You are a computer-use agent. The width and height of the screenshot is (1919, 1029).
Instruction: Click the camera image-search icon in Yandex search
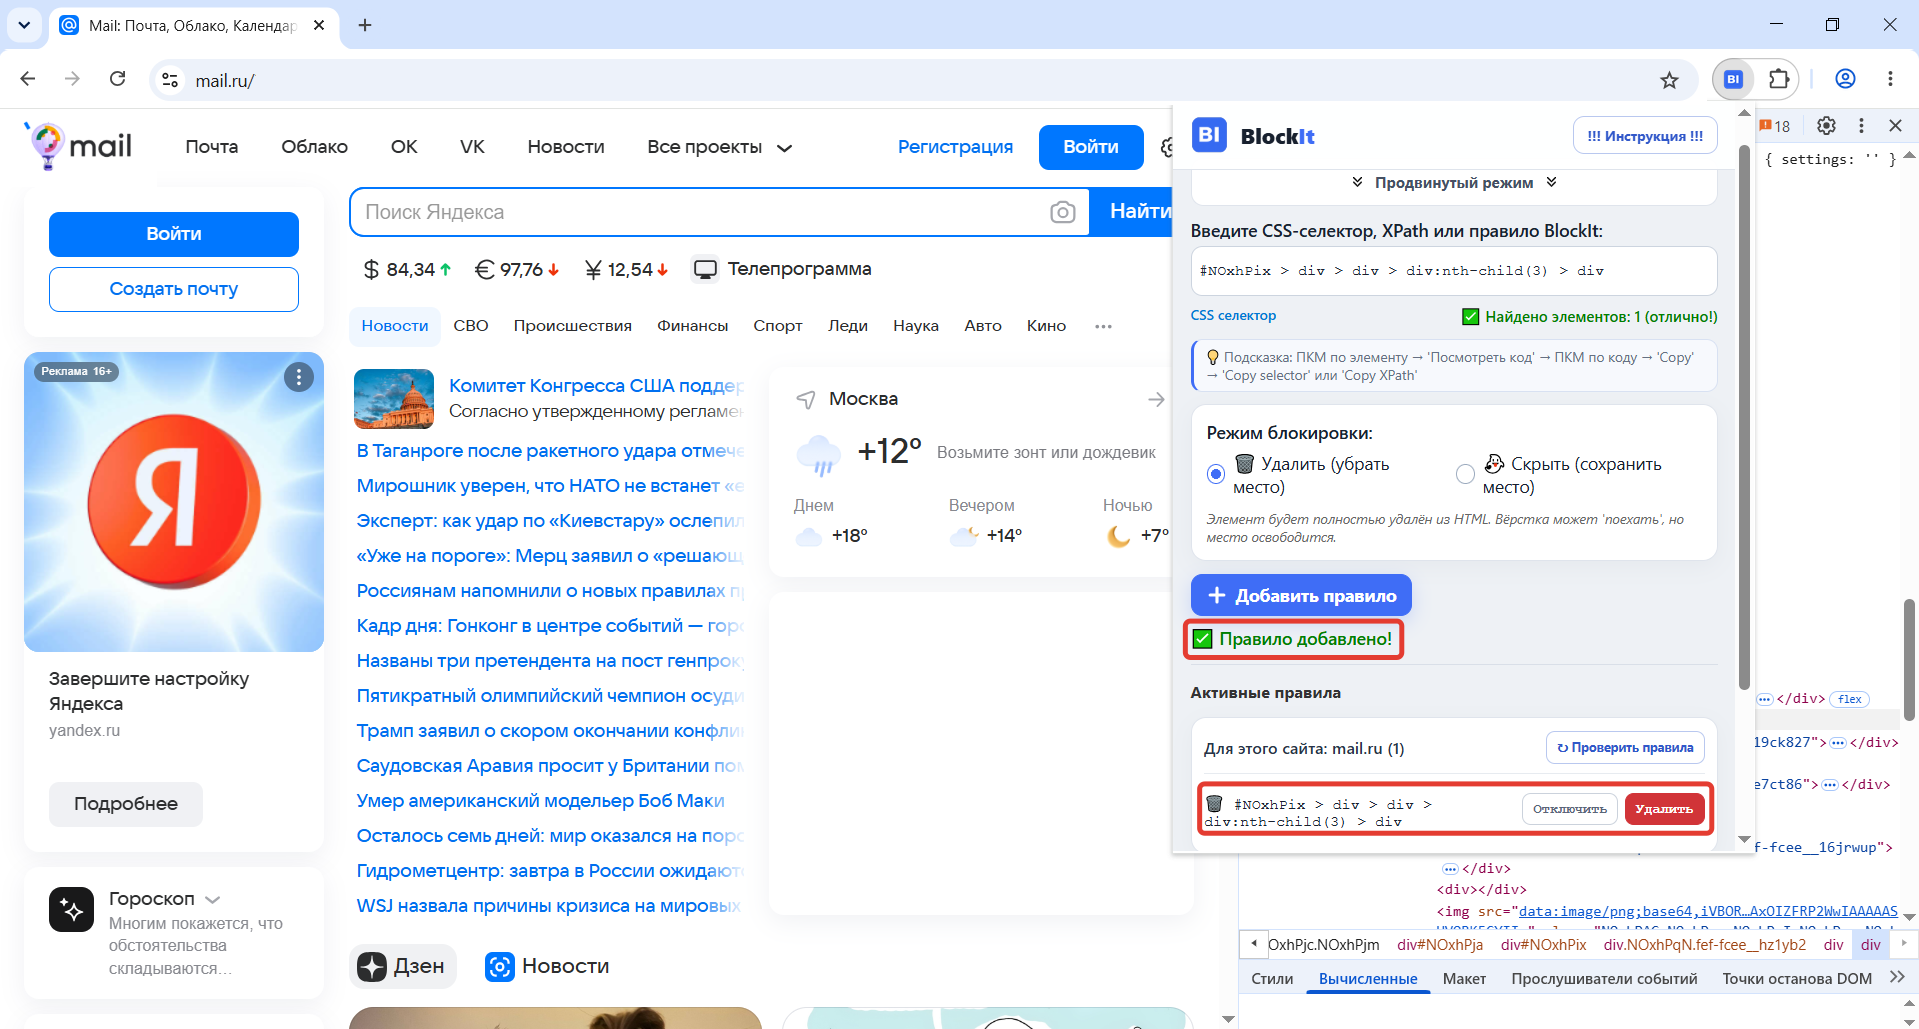(1062, 212)
